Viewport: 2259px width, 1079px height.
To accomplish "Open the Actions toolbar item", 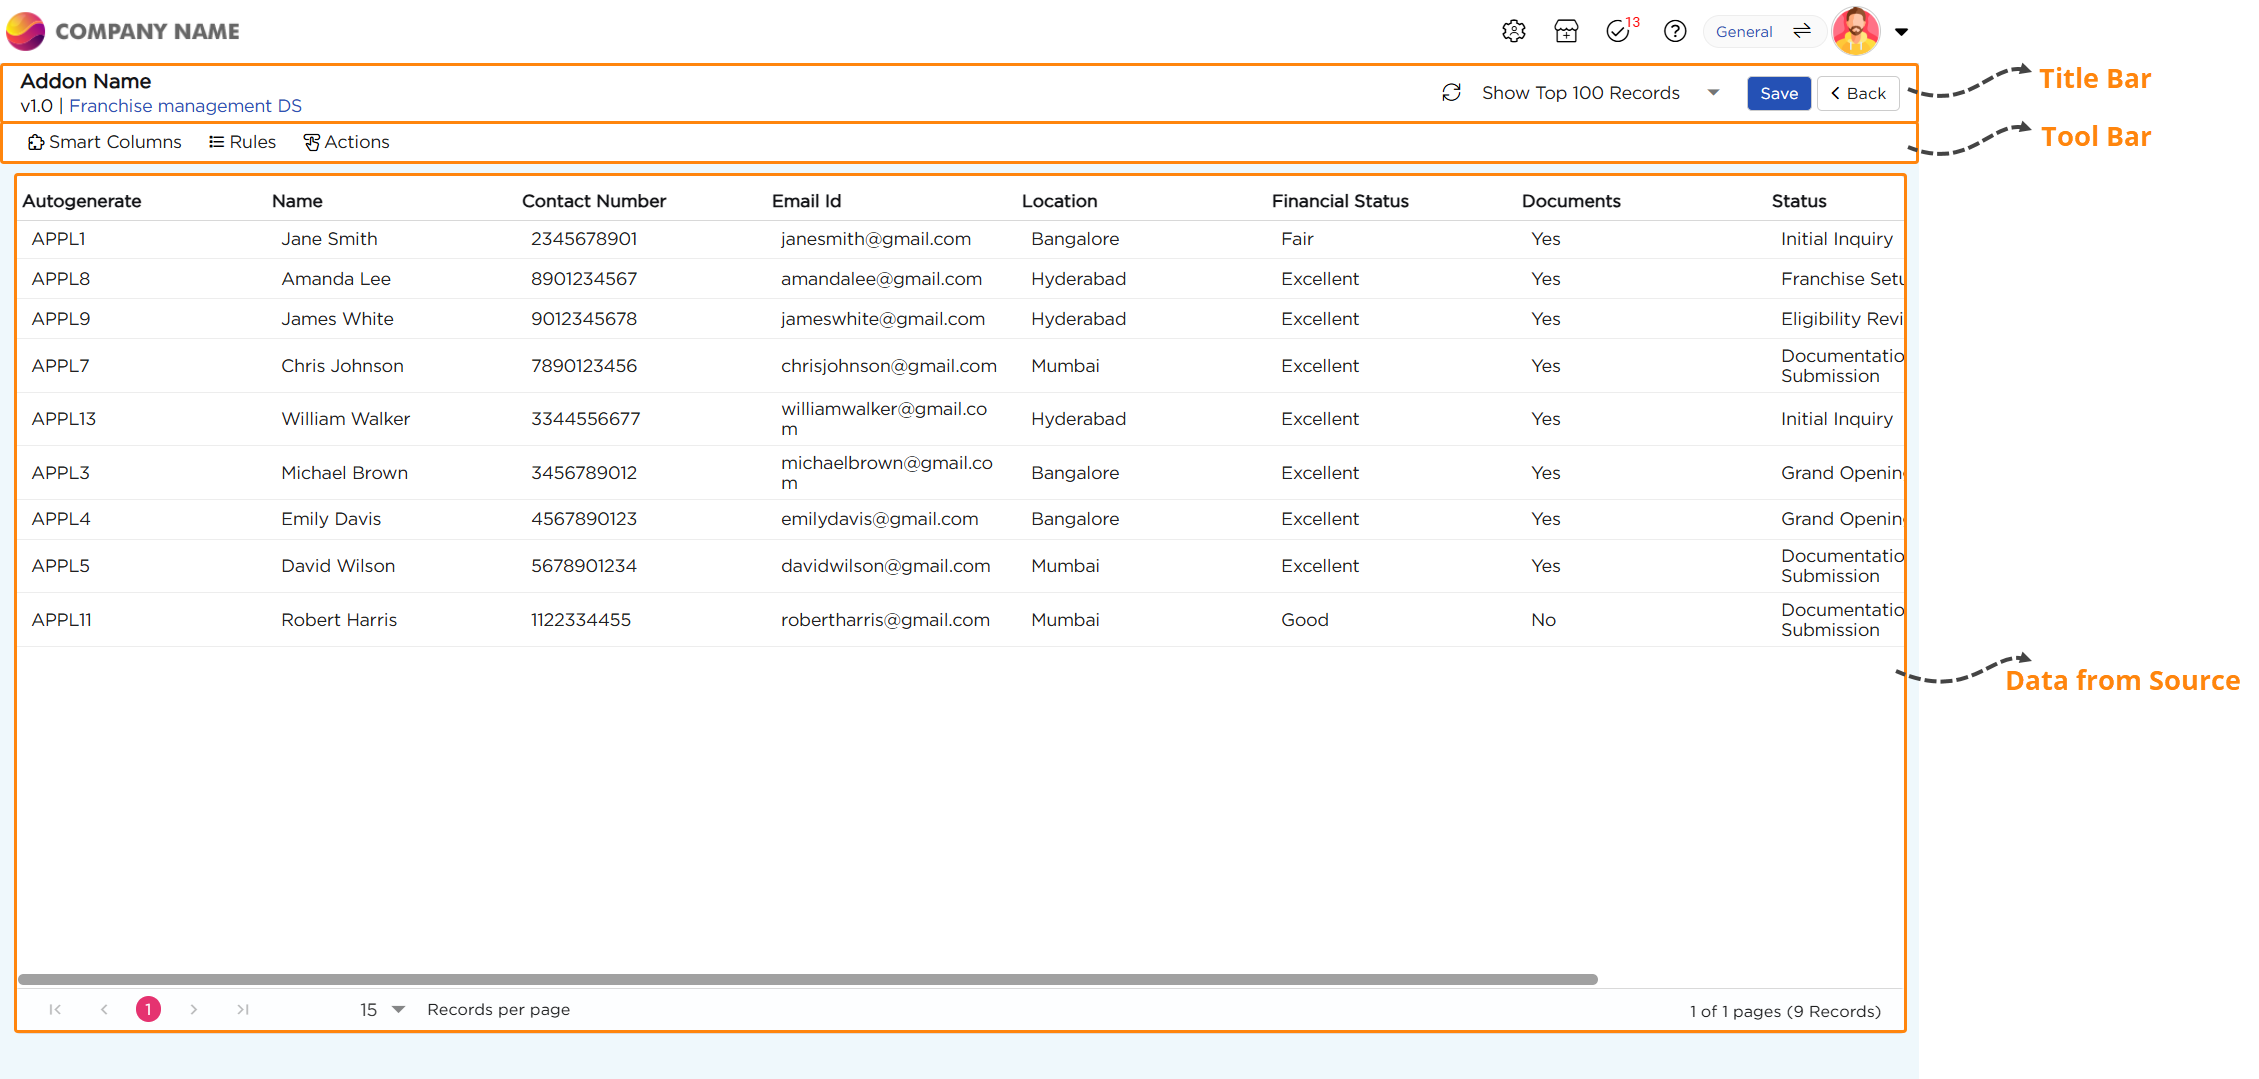I will (346, 142).
